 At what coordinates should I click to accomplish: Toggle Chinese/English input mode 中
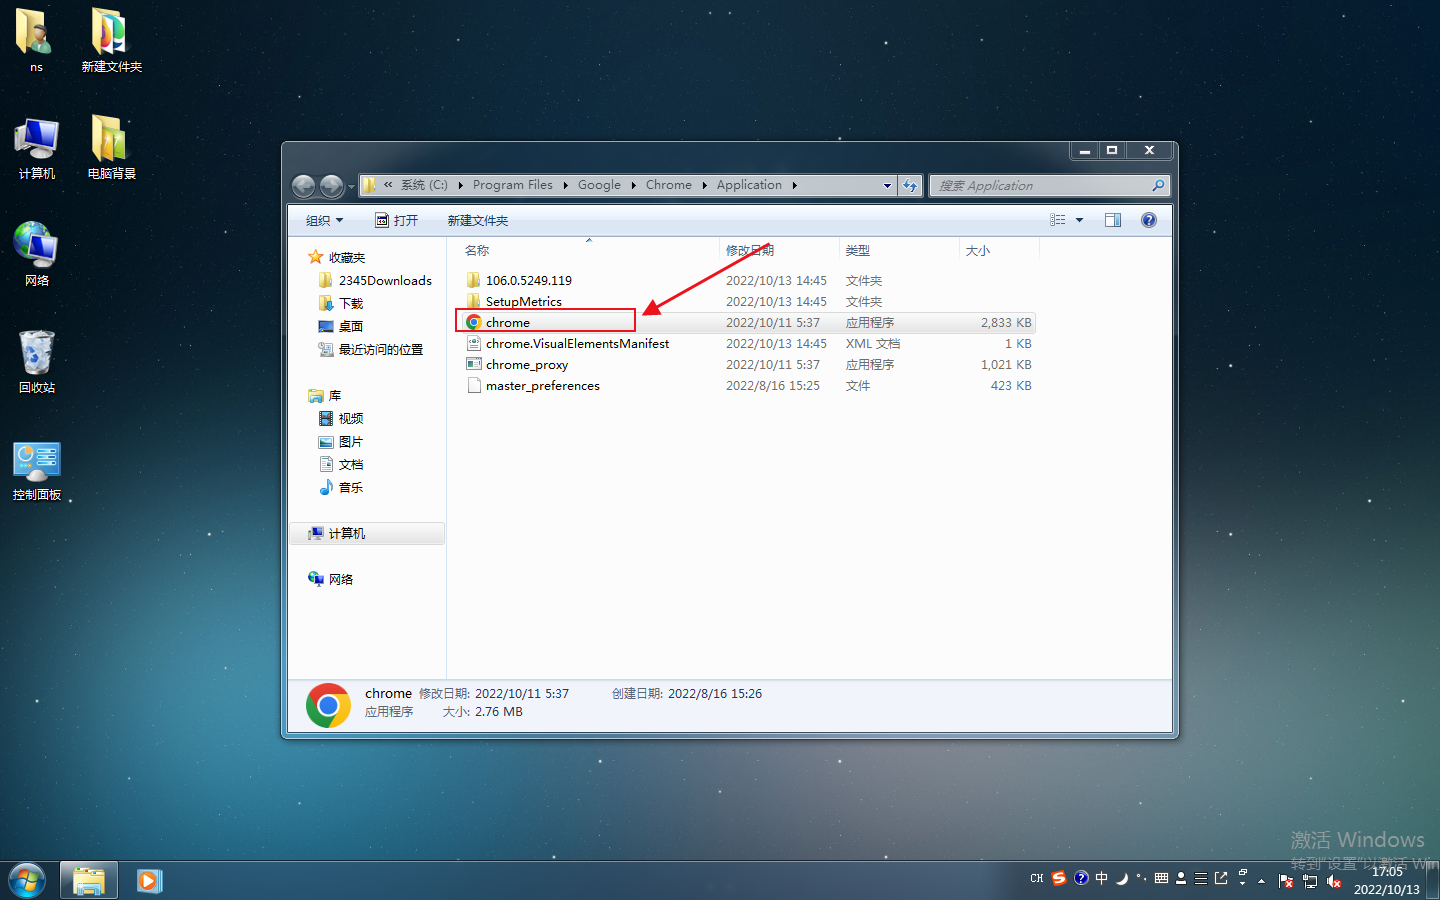1101,878
